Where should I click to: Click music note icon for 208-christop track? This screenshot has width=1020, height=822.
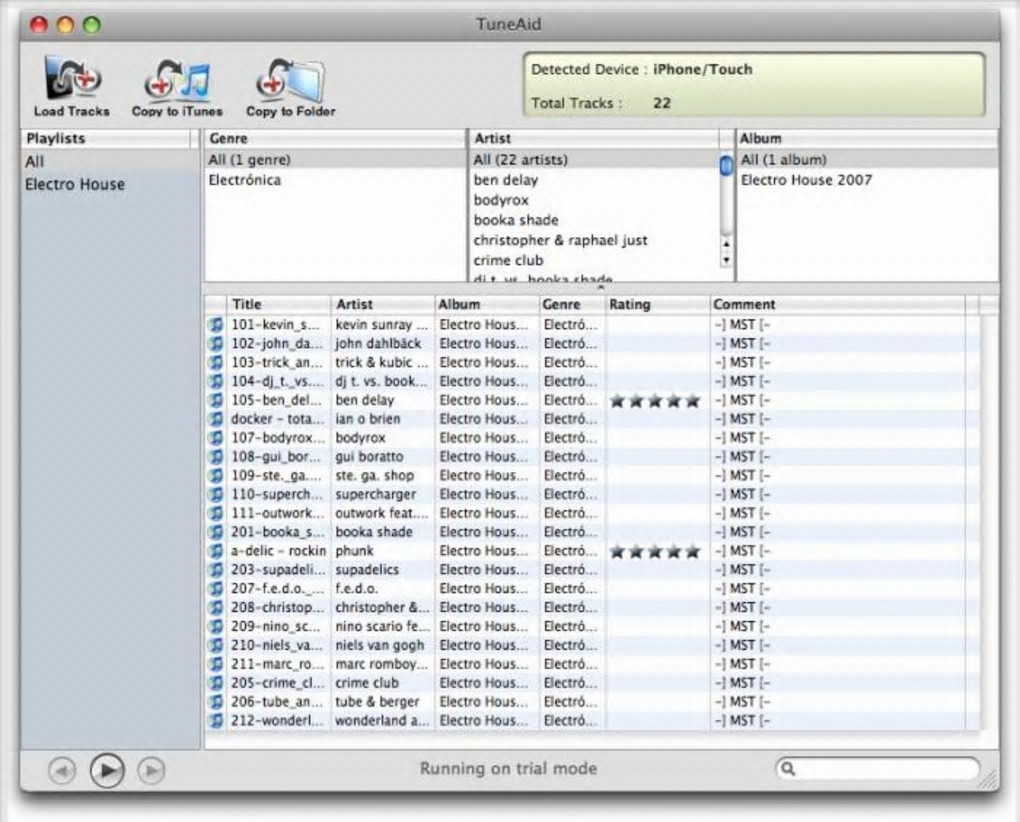[215, 607]
